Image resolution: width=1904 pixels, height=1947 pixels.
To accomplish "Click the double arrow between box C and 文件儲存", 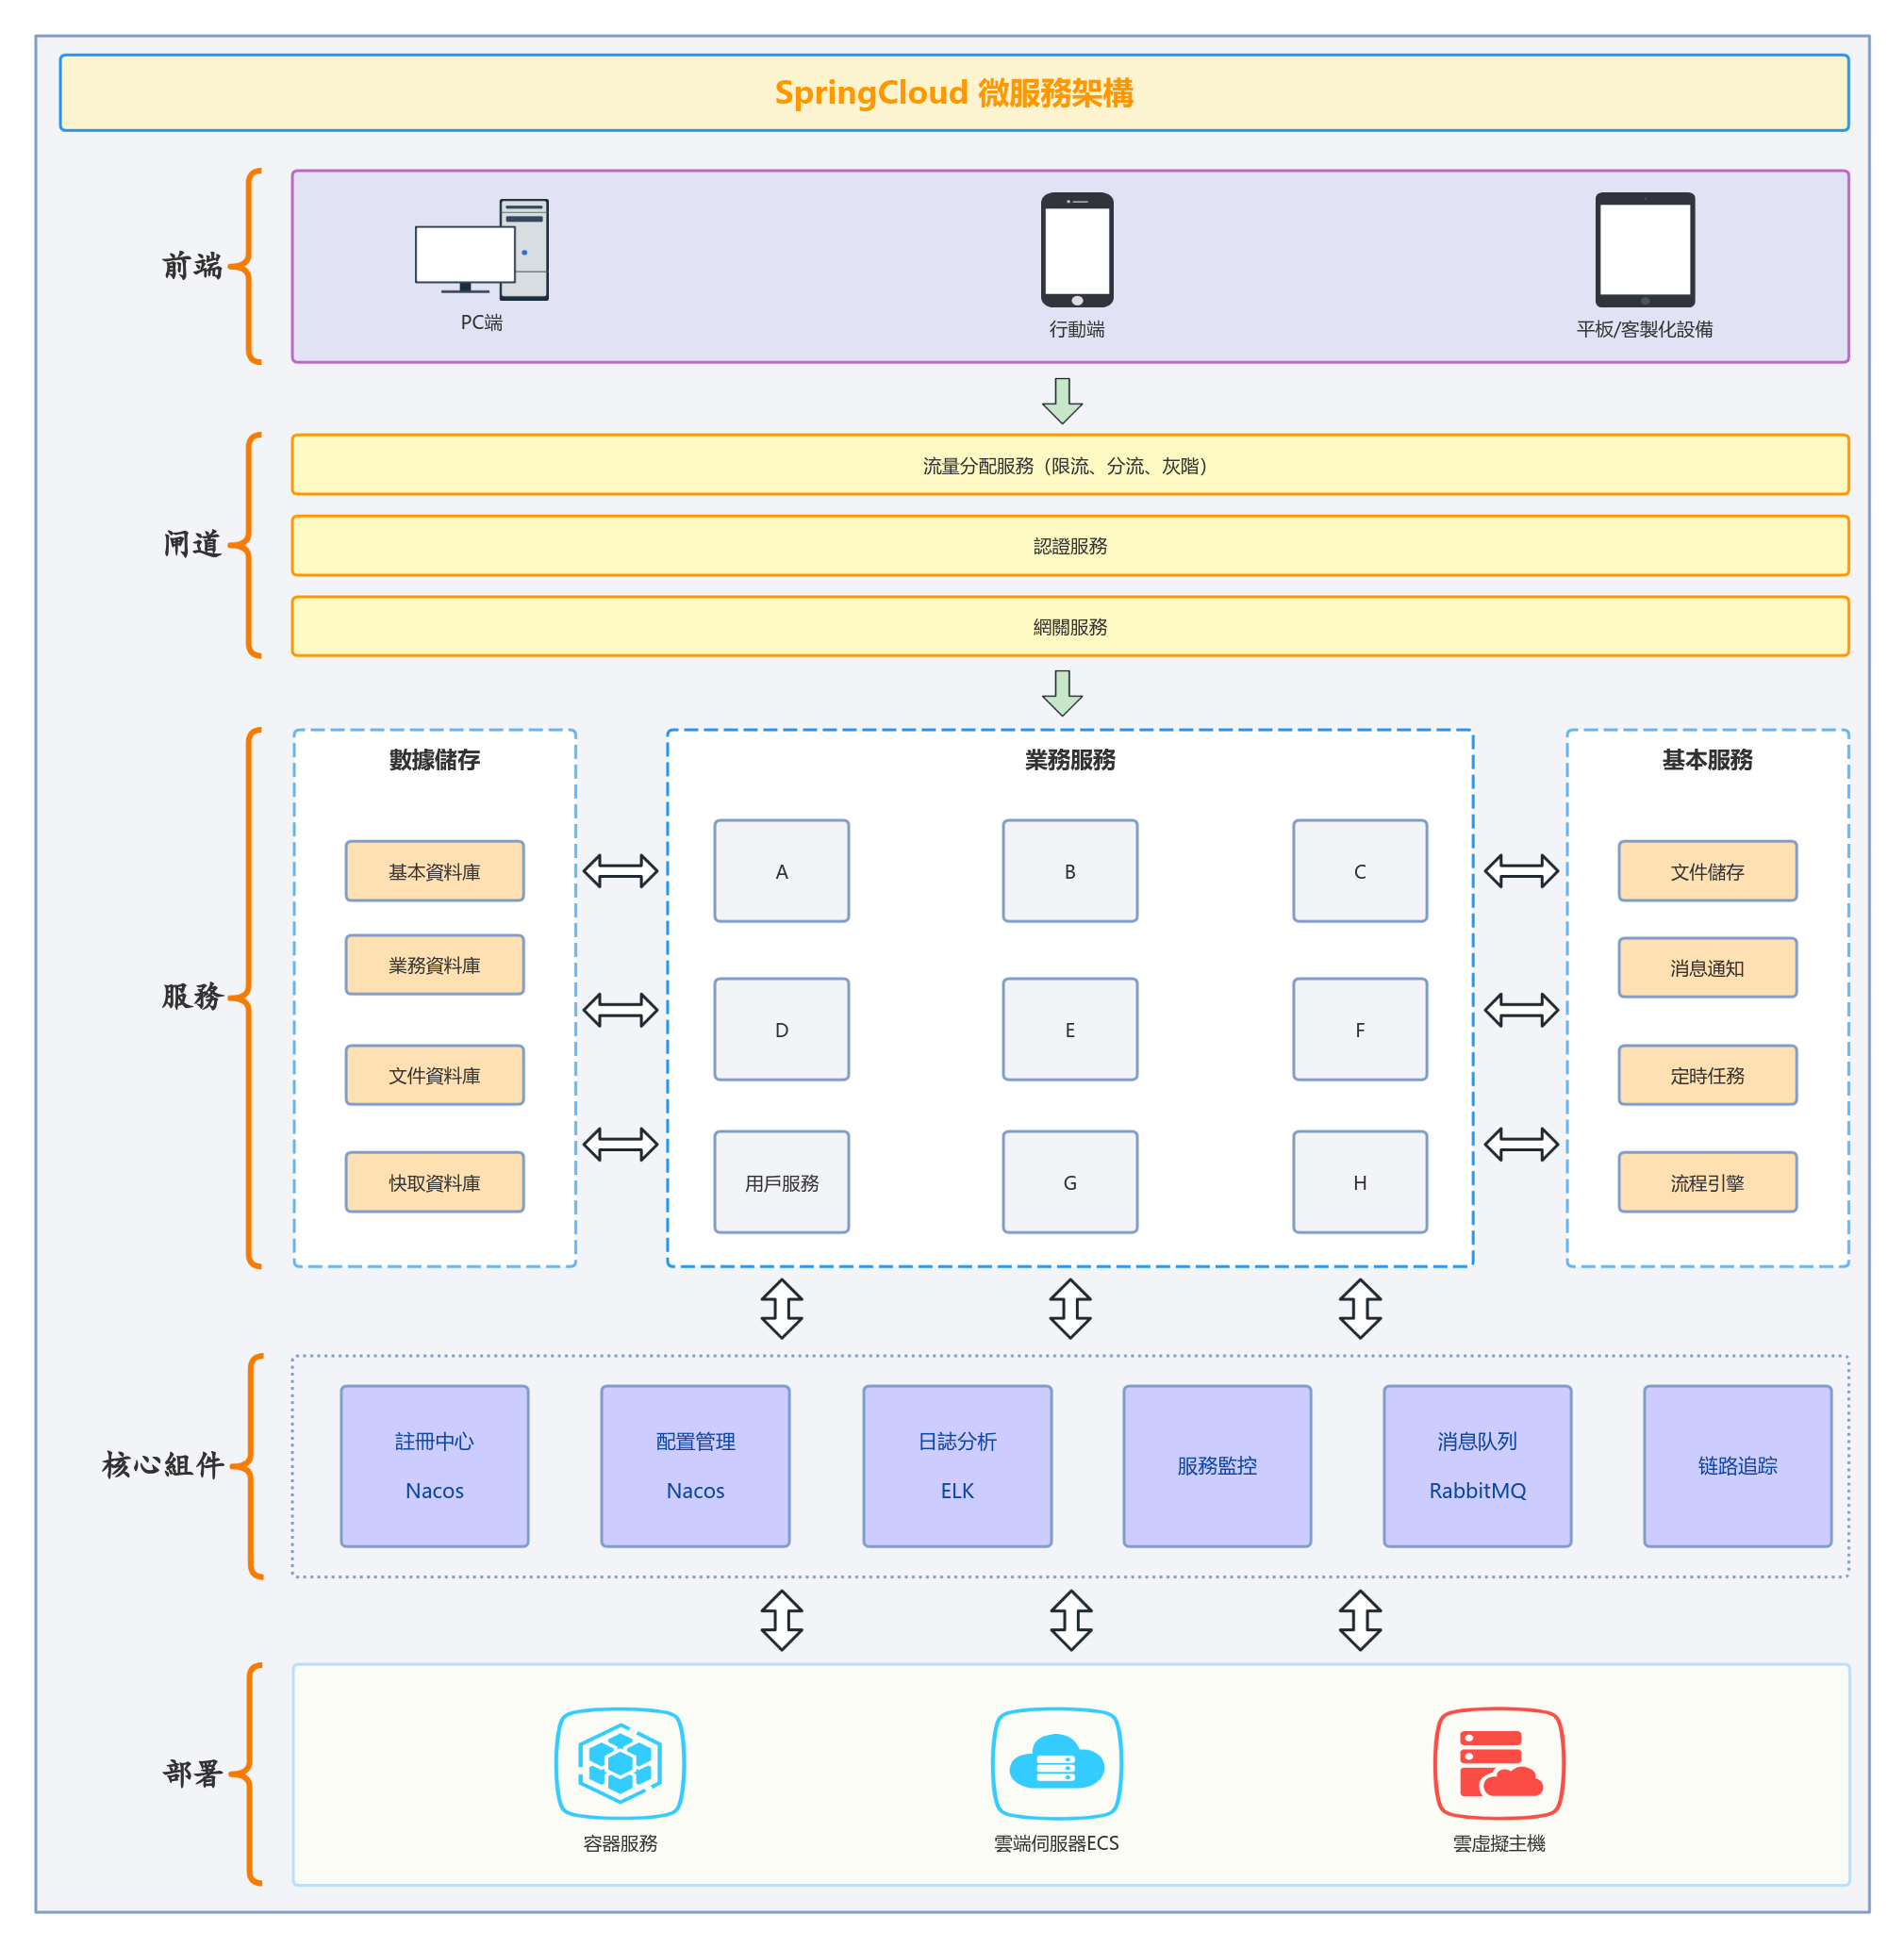I will (x=1521, y=871).
